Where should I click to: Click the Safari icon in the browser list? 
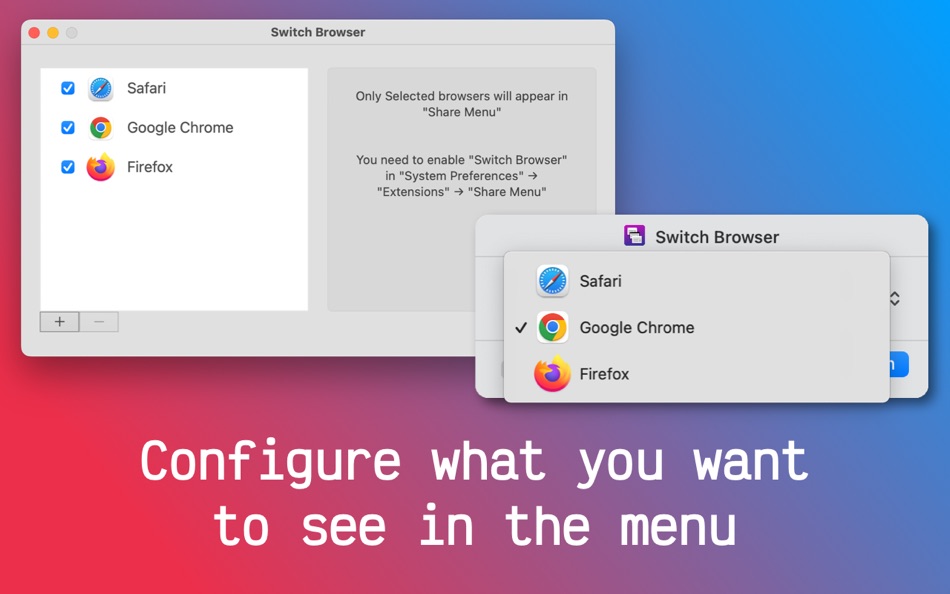click(x=101, y=88)
